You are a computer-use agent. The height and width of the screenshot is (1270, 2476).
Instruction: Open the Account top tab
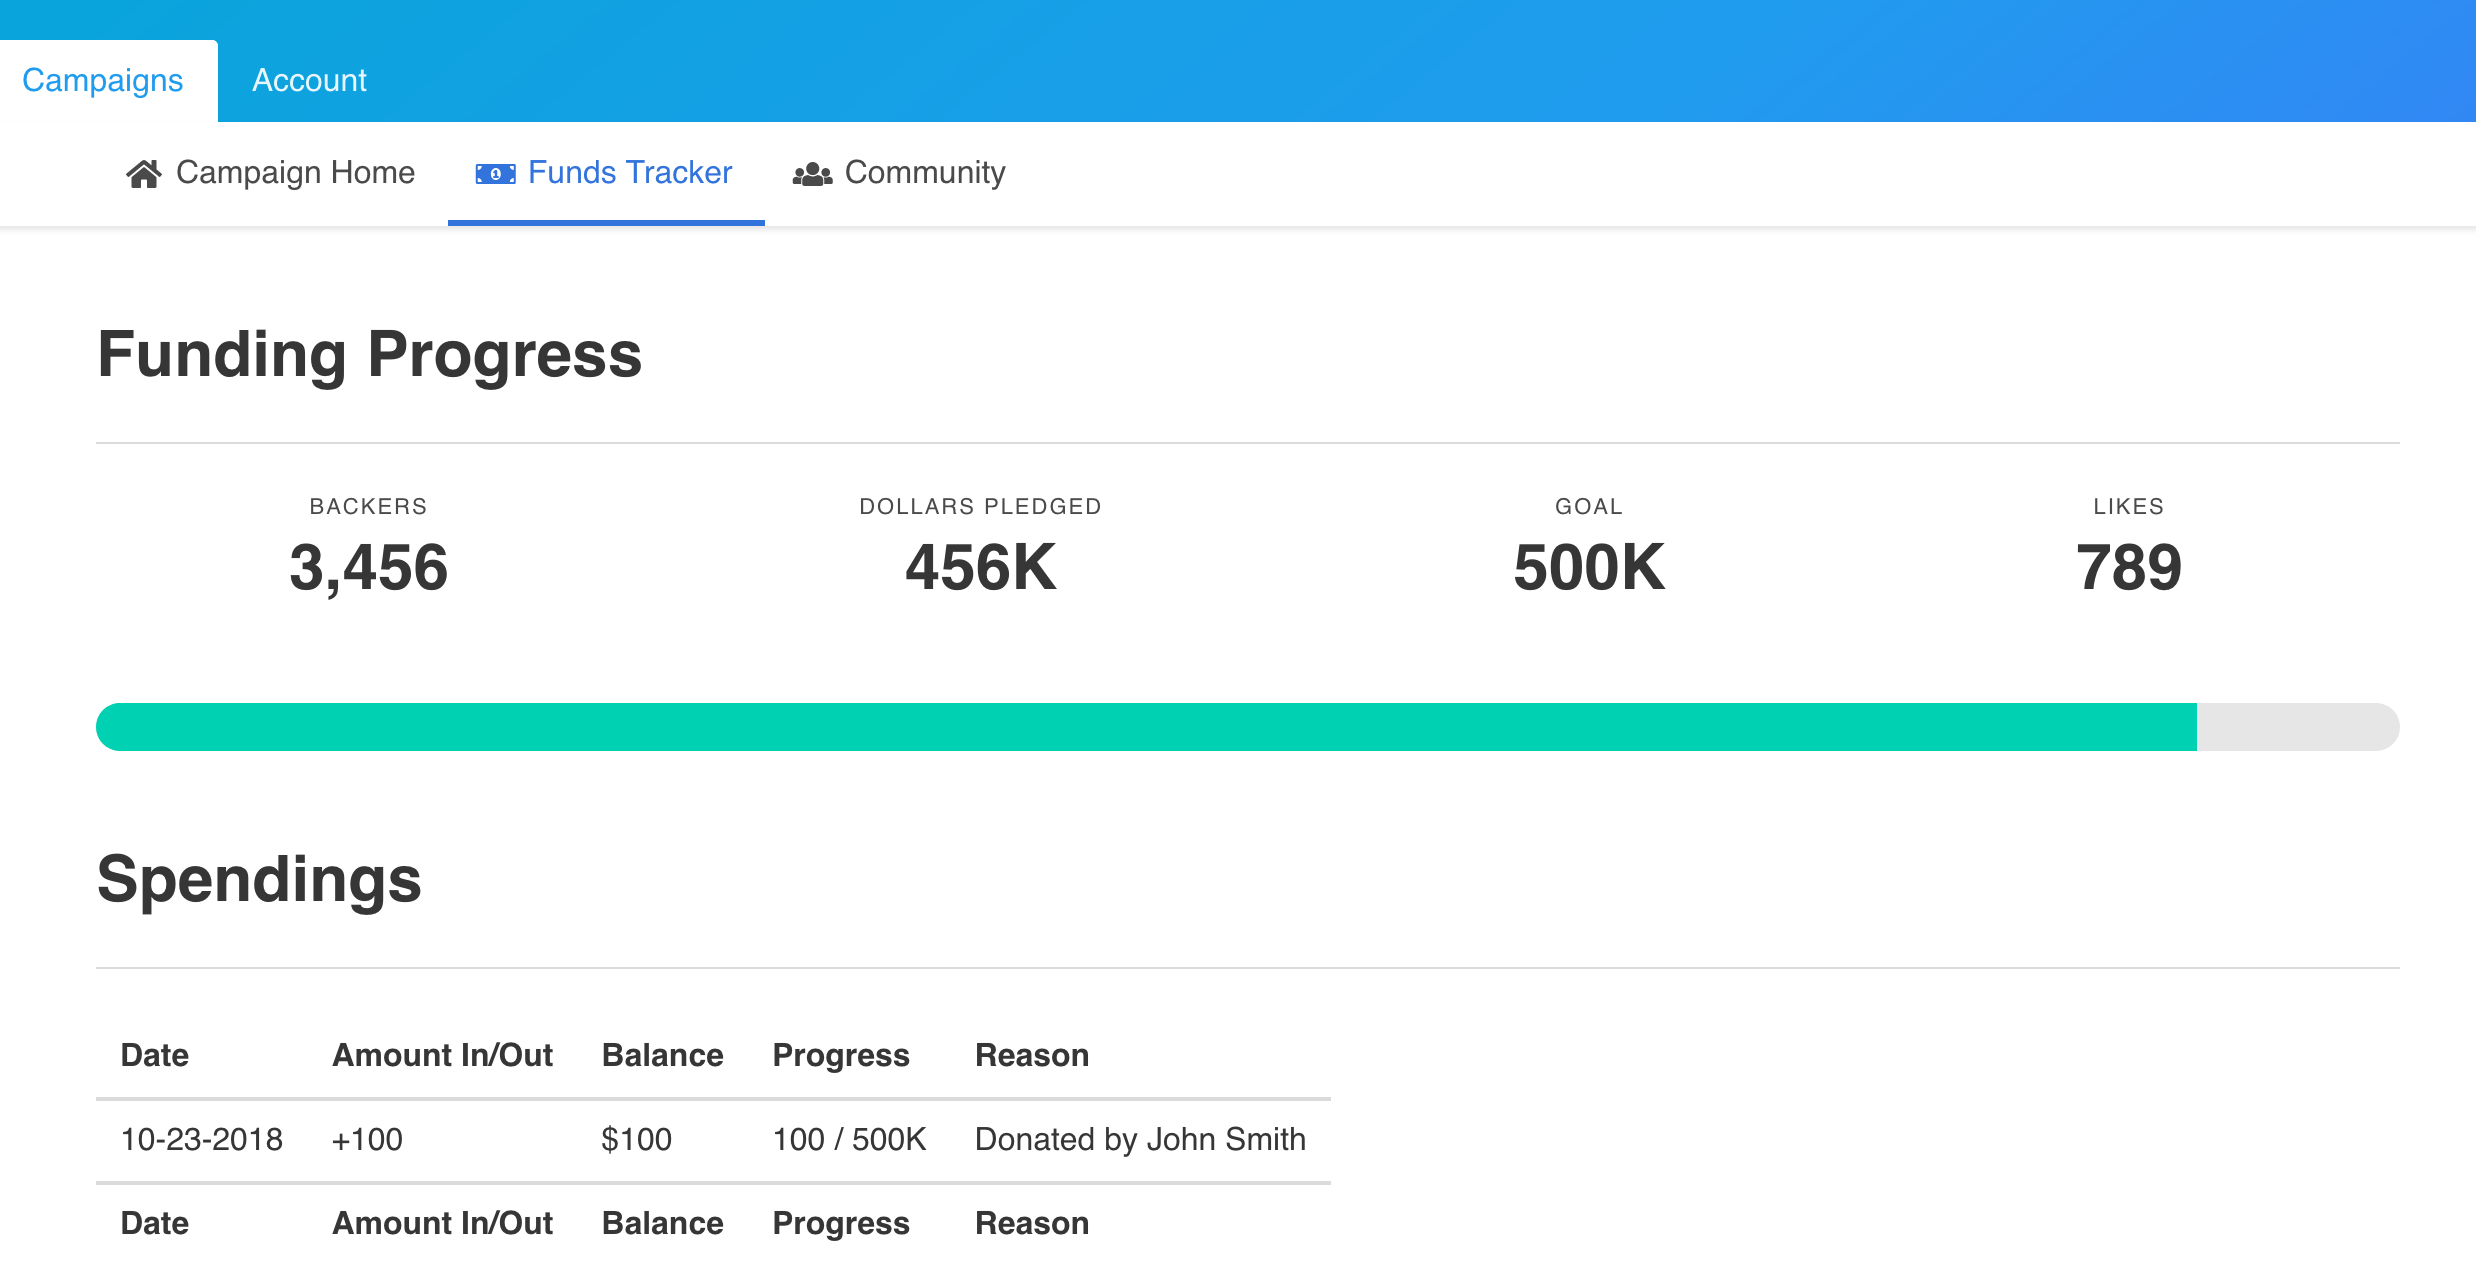pyautogui.click(x=309, y=81)
